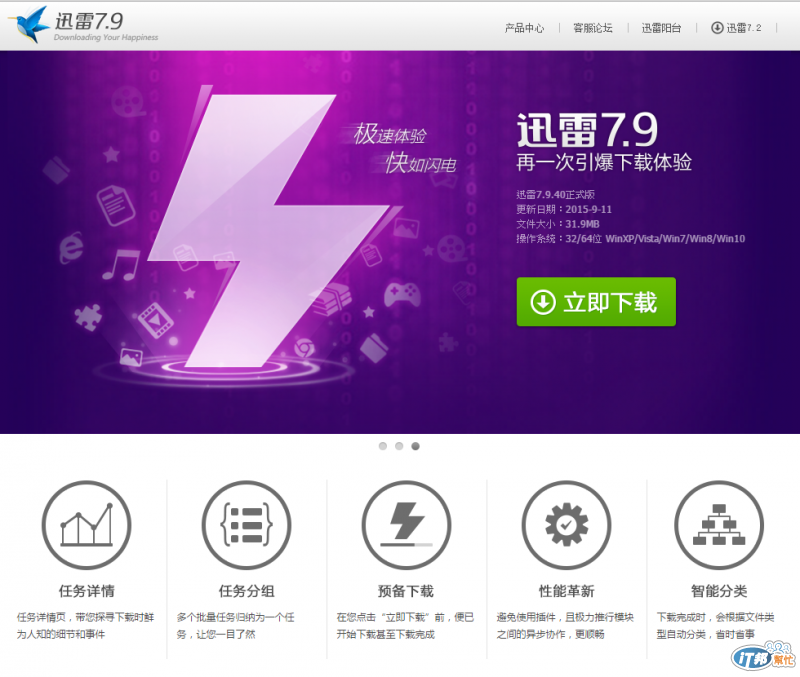Click the 智能分类 description paragraph
The height and width of the screenshot is (677, 800).
pyautogui.click(x=715, y=625)
